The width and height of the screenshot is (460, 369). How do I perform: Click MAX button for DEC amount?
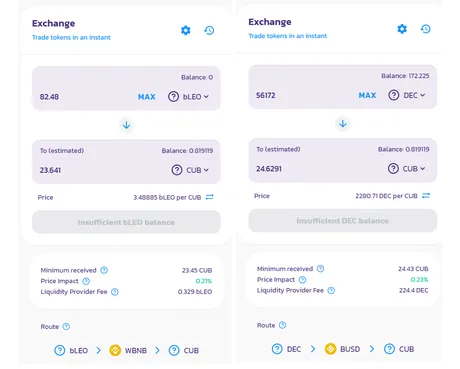367,95
